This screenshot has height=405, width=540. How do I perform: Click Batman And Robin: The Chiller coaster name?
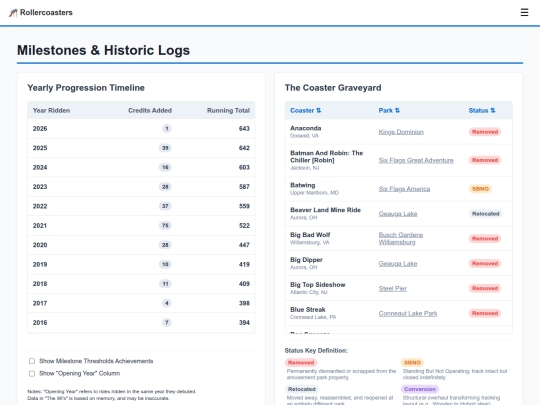coord(326,156)
